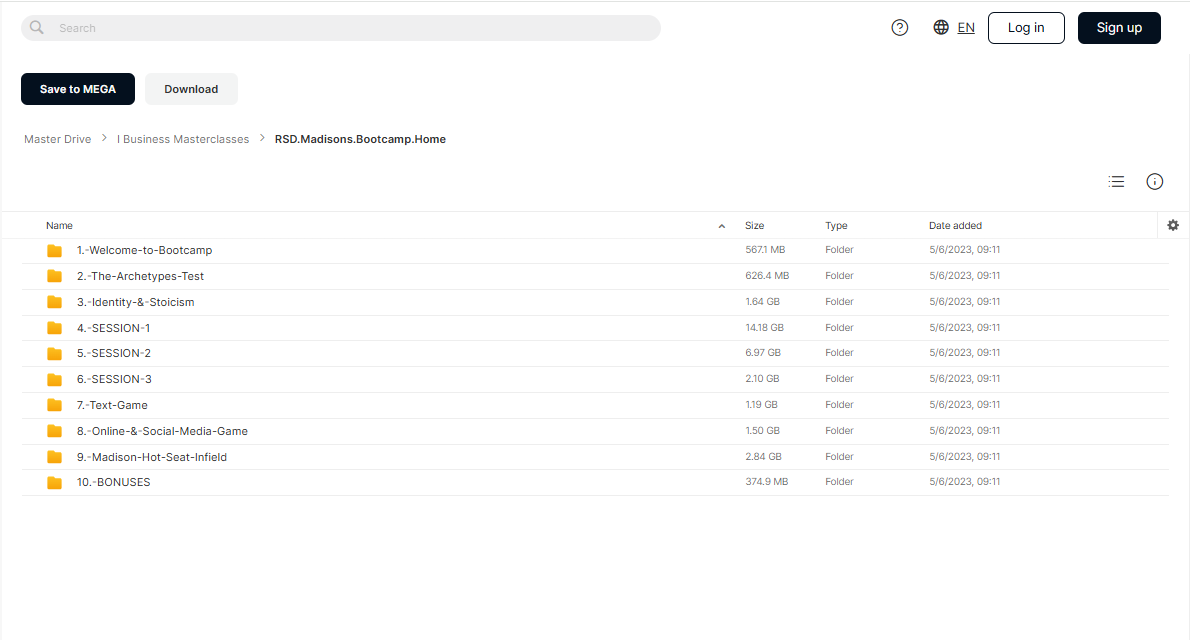
Task: Open the help question mark icon
Action: click(x=899, y=28)
